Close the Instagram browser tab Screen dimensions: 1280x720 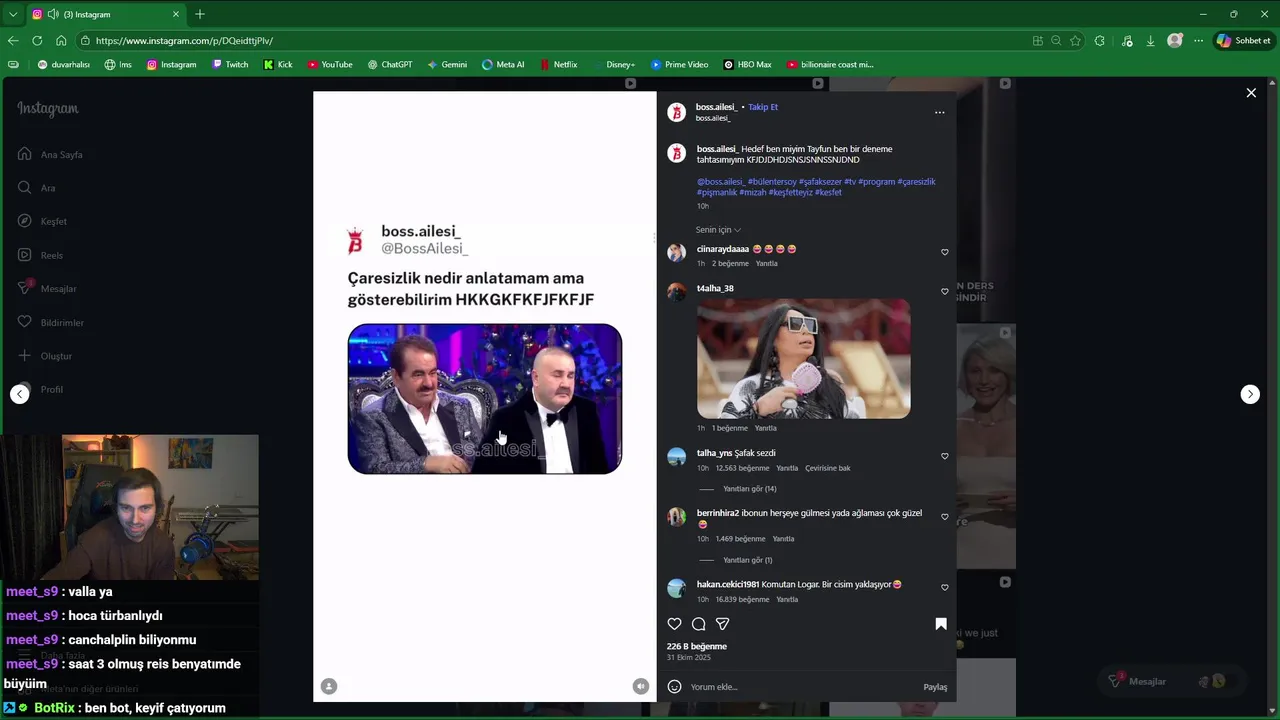(x=176, y=14)
